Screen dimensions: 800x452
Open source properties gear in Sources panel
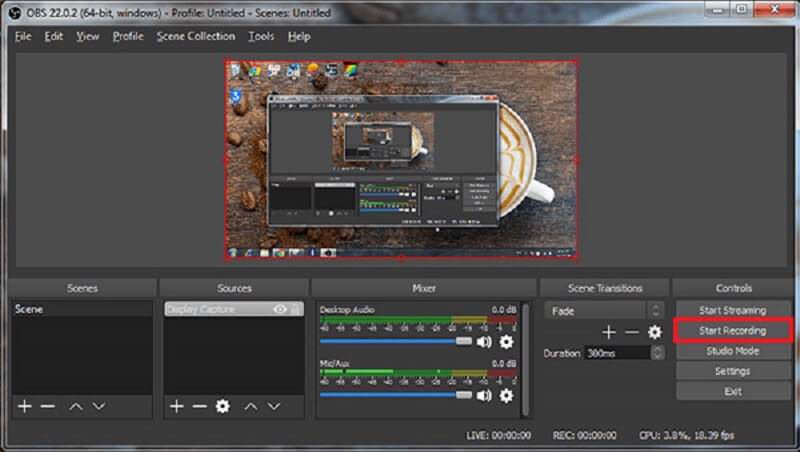(222, 406)
